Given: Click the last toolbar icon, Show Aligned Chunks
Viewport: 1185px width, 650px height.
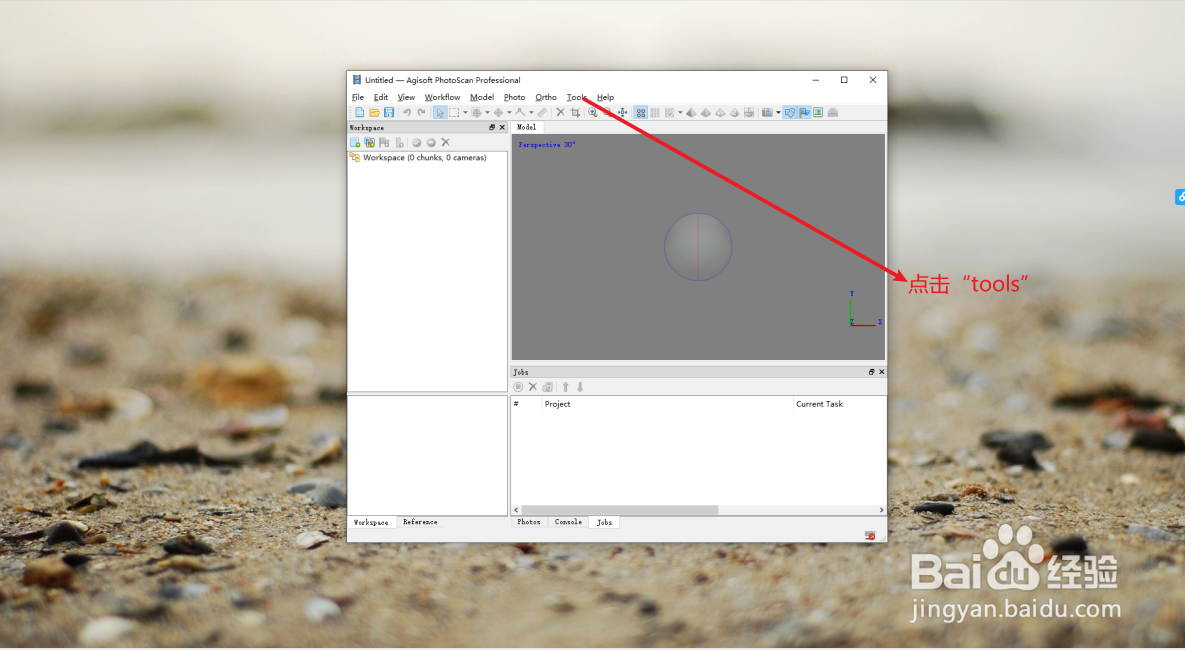Looking at the screenshot, I should click(x=833, y=112).
